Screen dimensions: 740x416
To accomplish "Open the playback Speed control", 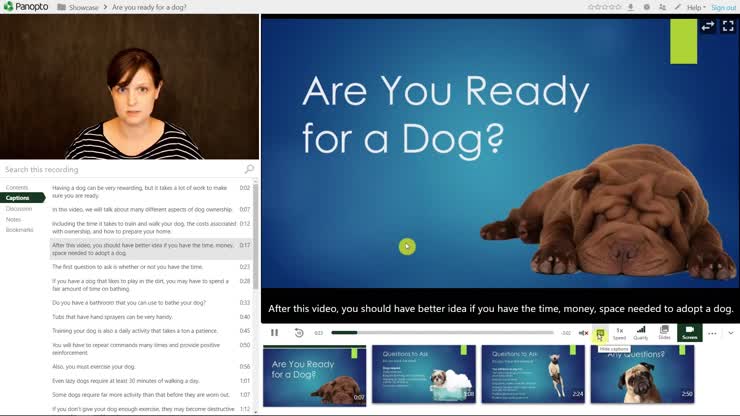I will click(619, 333).
